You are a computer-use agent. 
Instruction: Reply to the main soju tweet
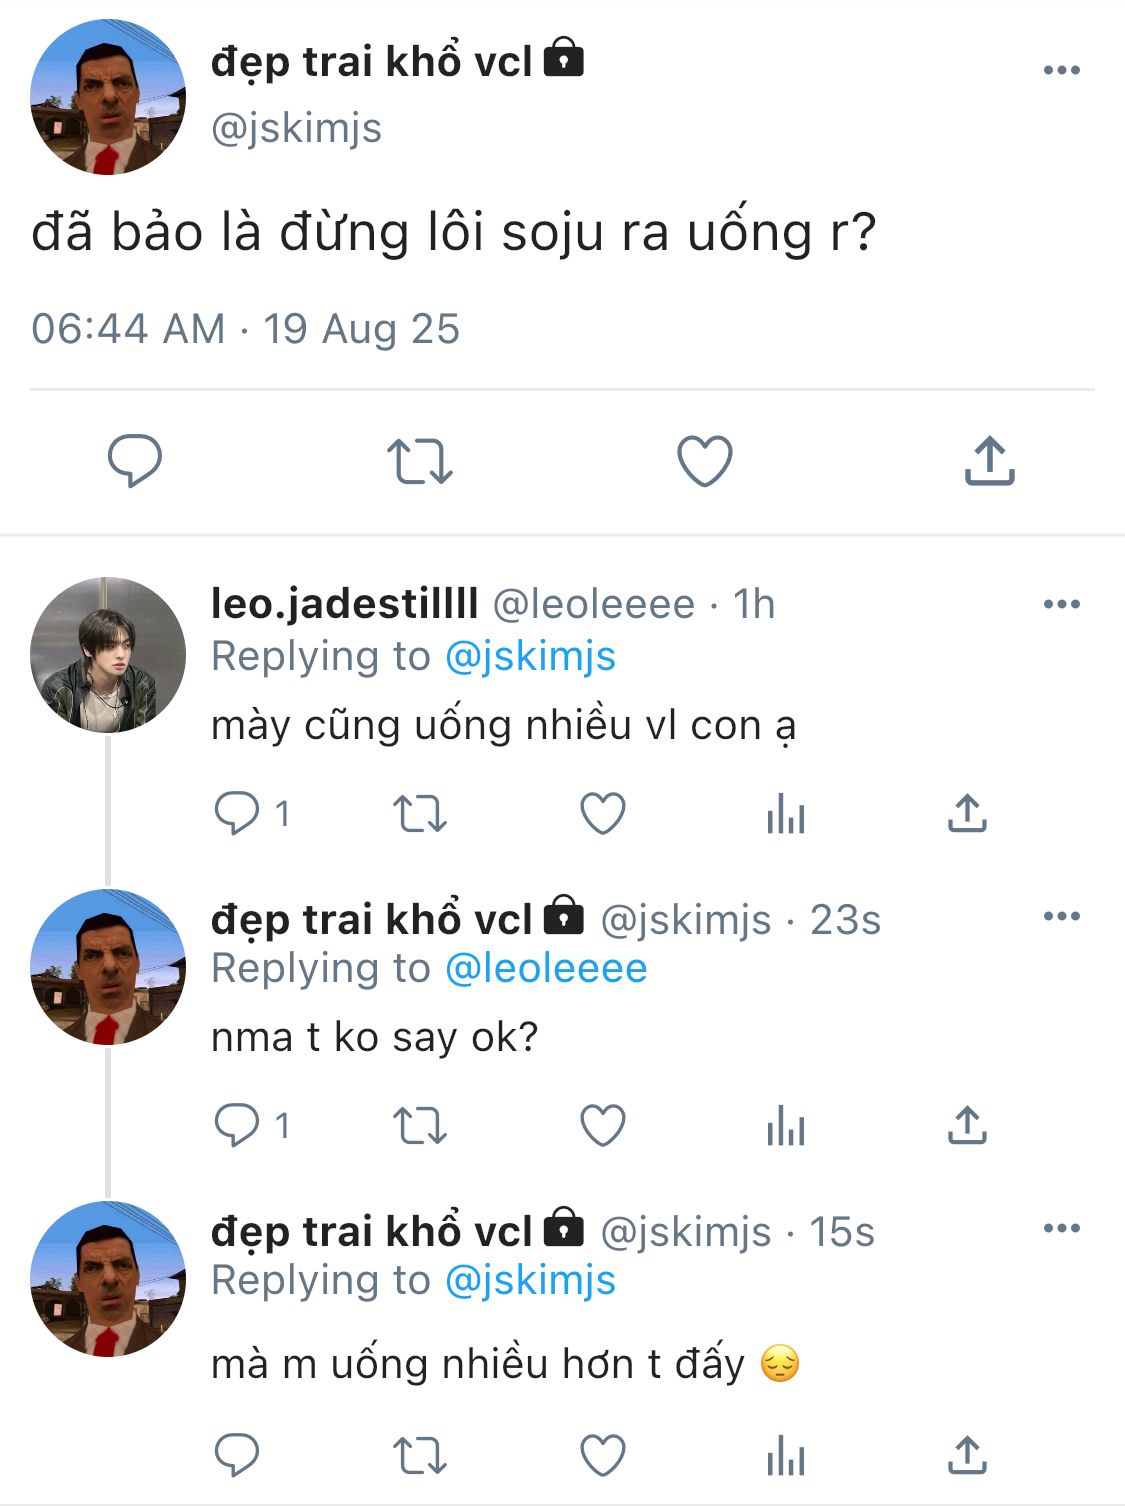135,461
